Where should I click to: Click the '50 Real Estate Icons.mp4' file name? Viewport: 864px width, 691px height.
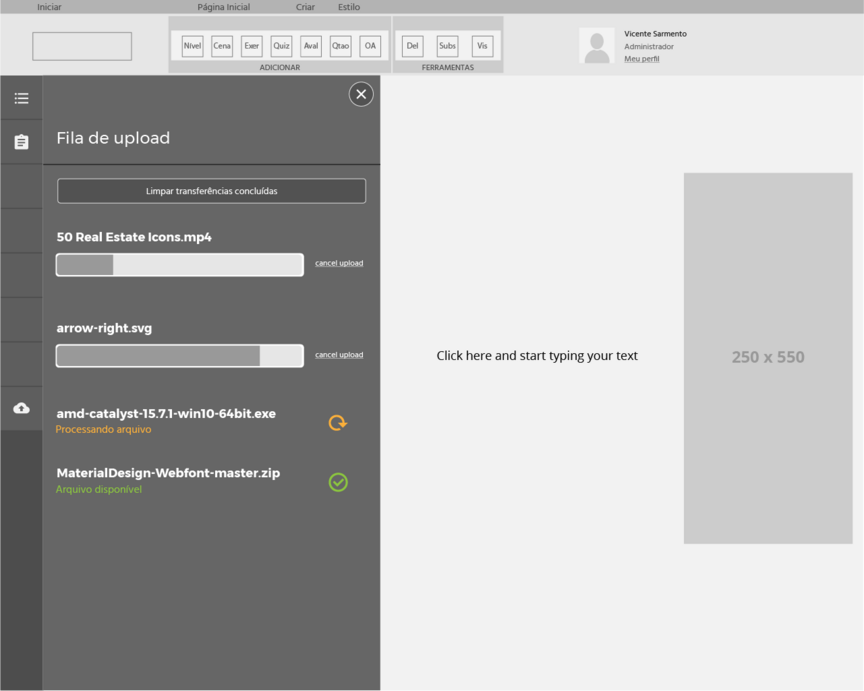pyautogui.click(x=134, y=237)
